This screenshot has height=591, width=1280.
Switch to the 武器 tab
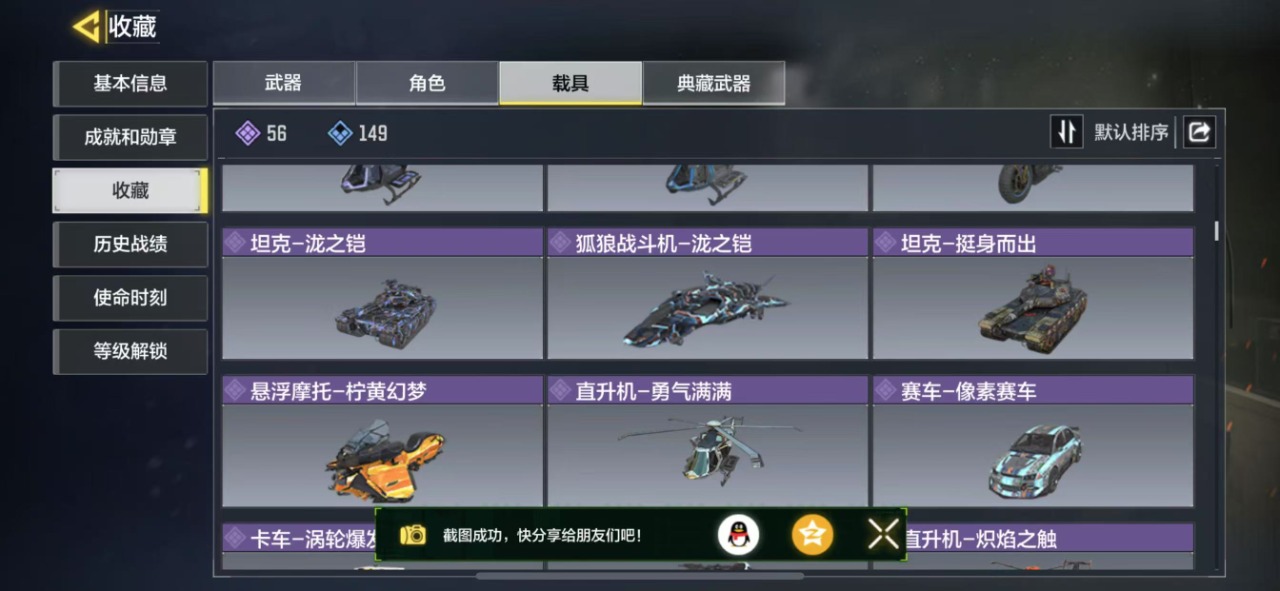tap(283, 83)
